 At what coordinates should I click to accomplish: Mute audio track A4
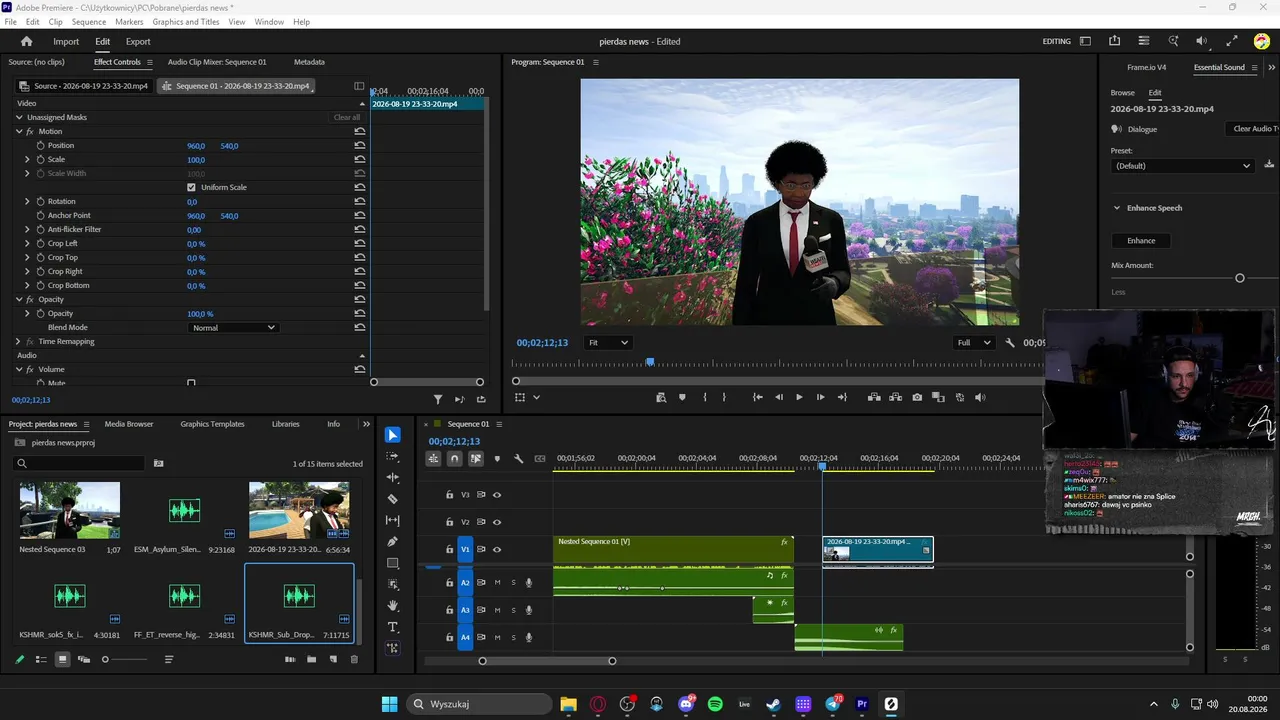point(497,637)
